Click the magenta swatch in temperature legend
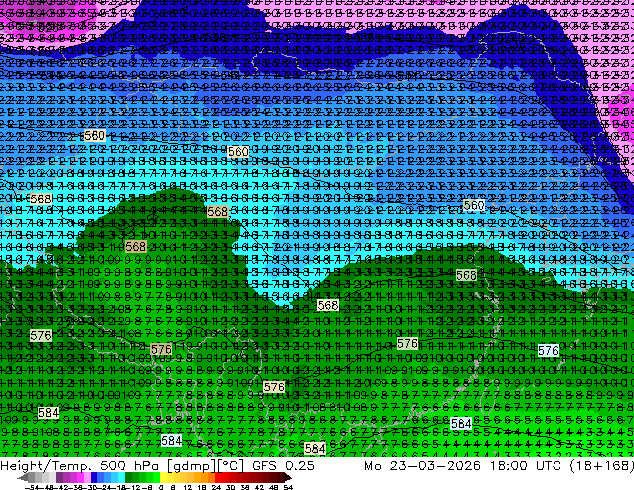The height and width of the screenshot is (490, 634). click(x=80, y=477)
